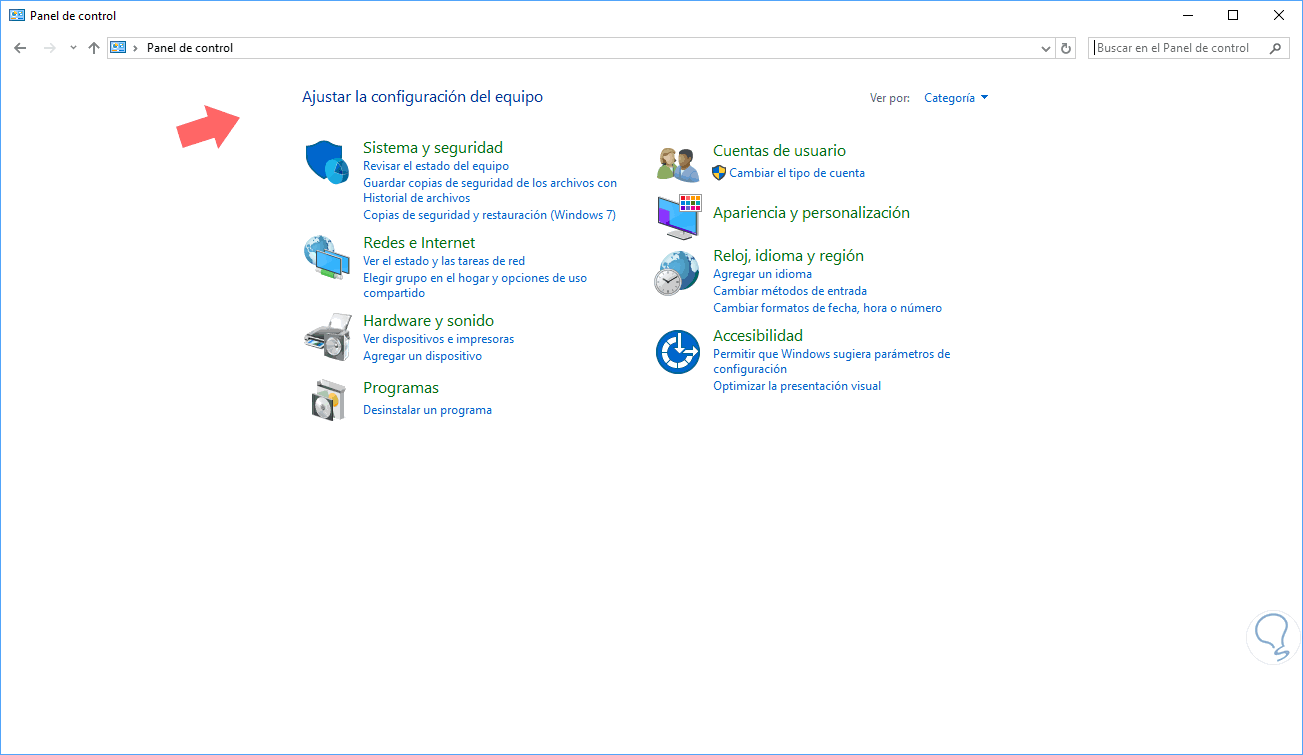Minimize the Panel de control window
The width and height of the screenshot is (1303, 755).
click(1188, 15)
